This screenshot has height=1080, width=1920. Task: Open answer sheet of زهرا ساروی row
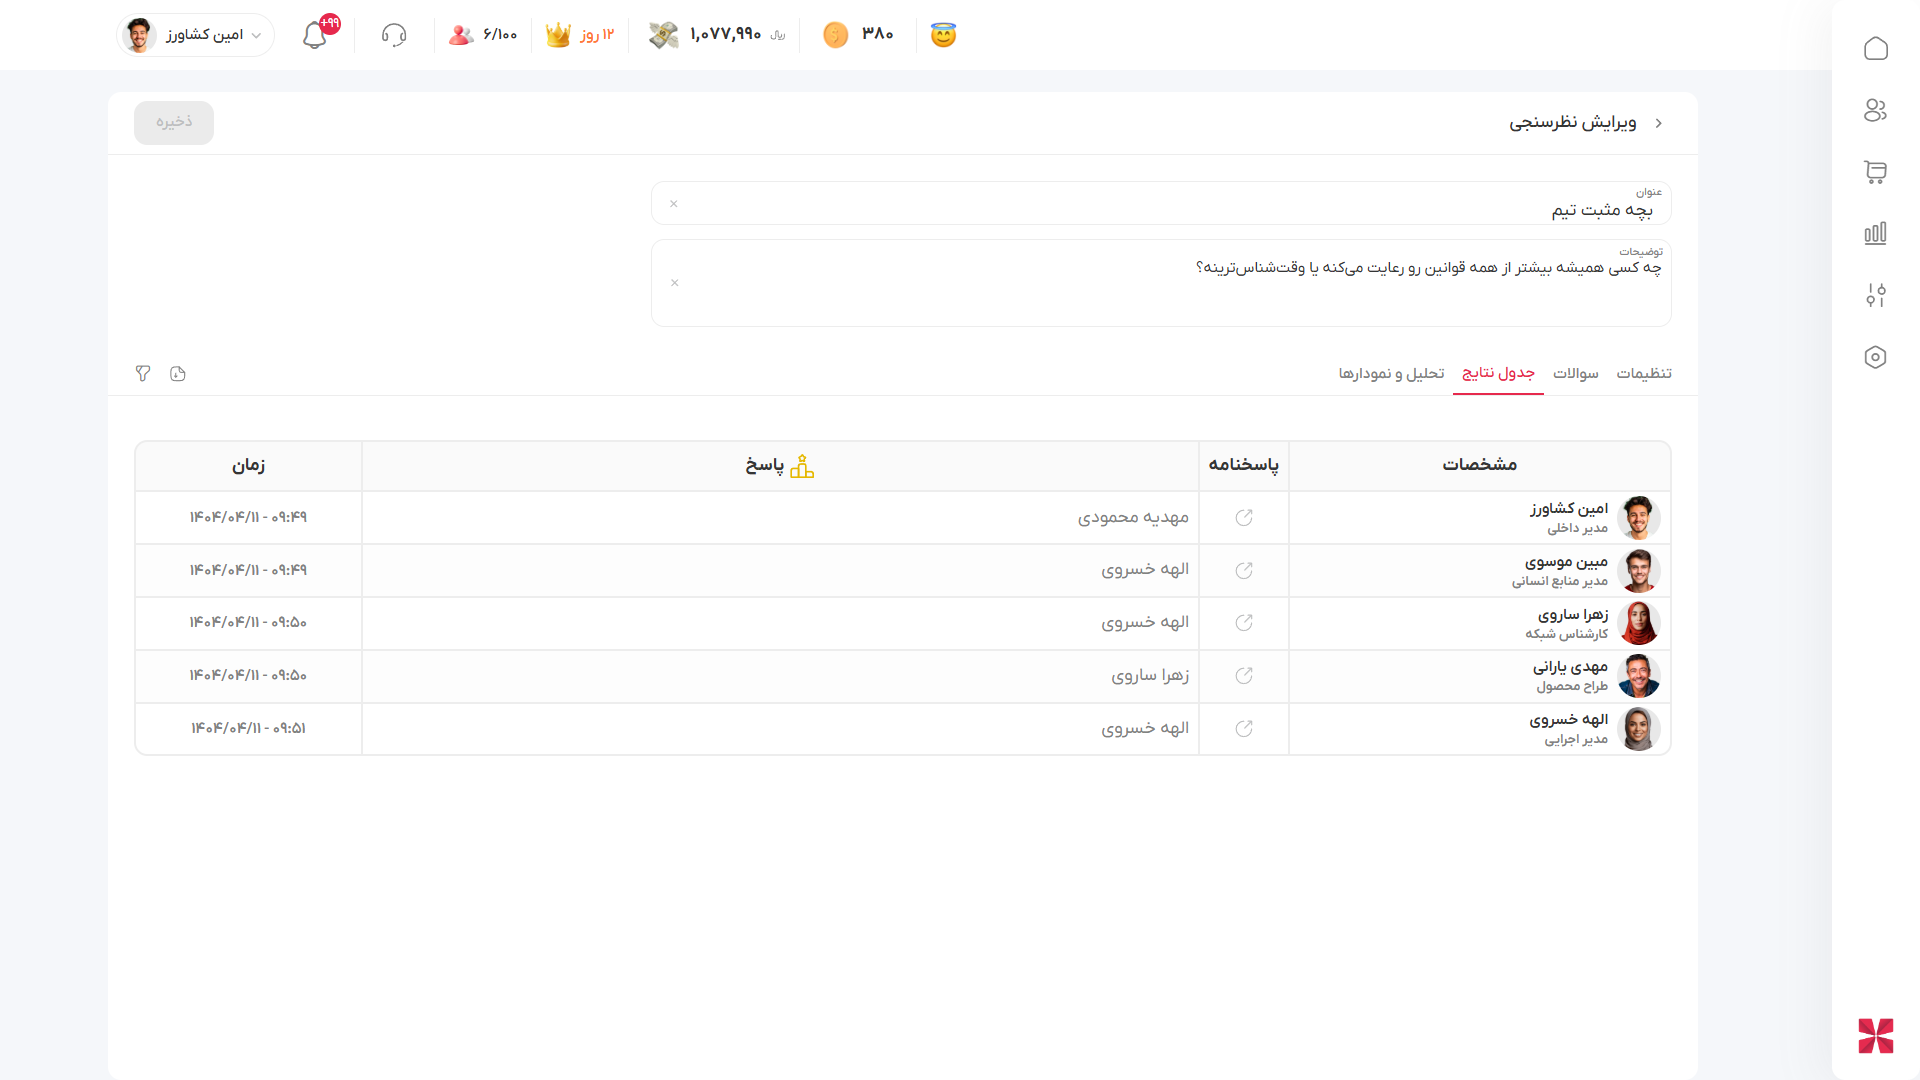coord(1244,622)
